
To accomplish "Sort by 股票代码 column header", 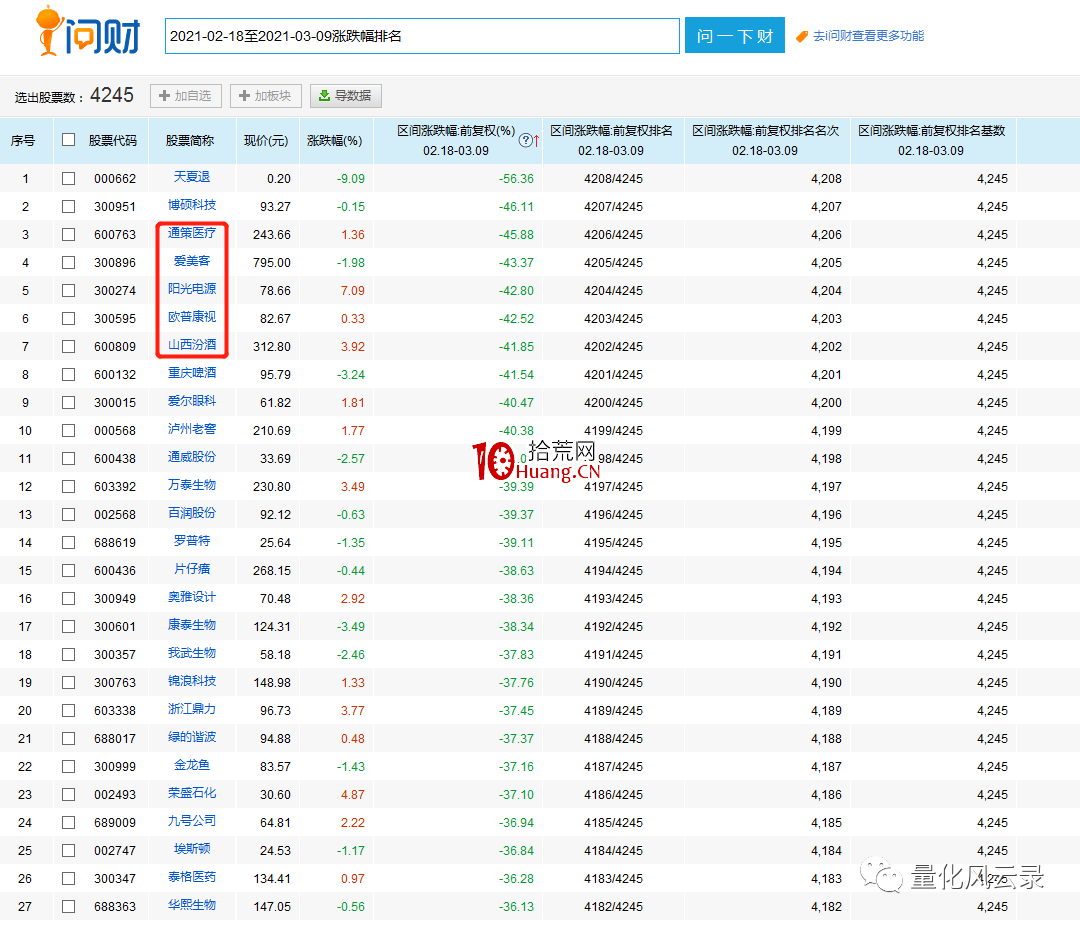I will click(x=112, y=141).
